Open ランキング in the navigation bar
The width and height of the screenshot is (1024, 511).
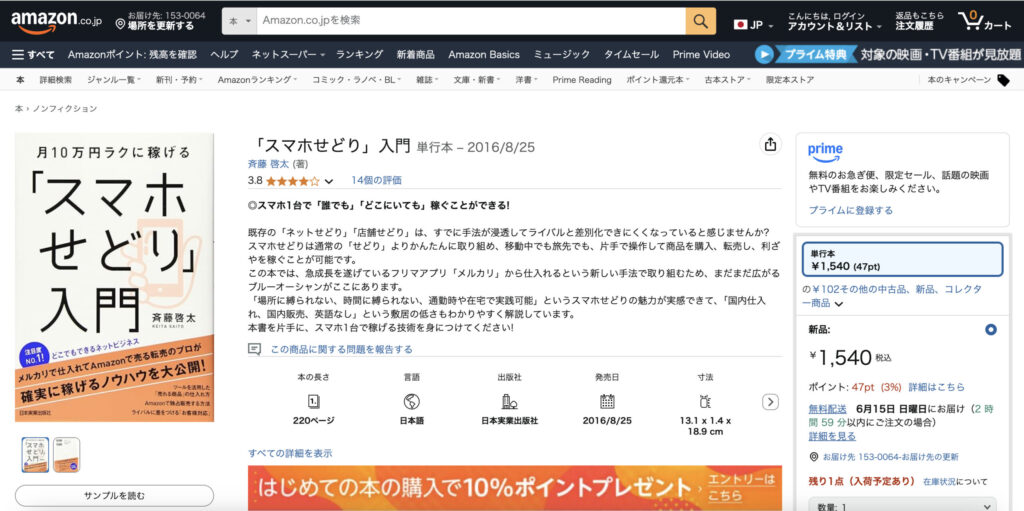359,54
